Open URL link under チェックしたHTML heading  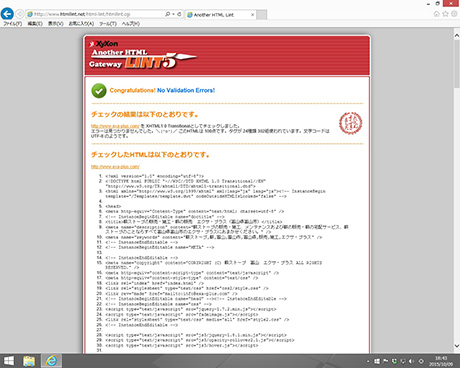[115, 166]
